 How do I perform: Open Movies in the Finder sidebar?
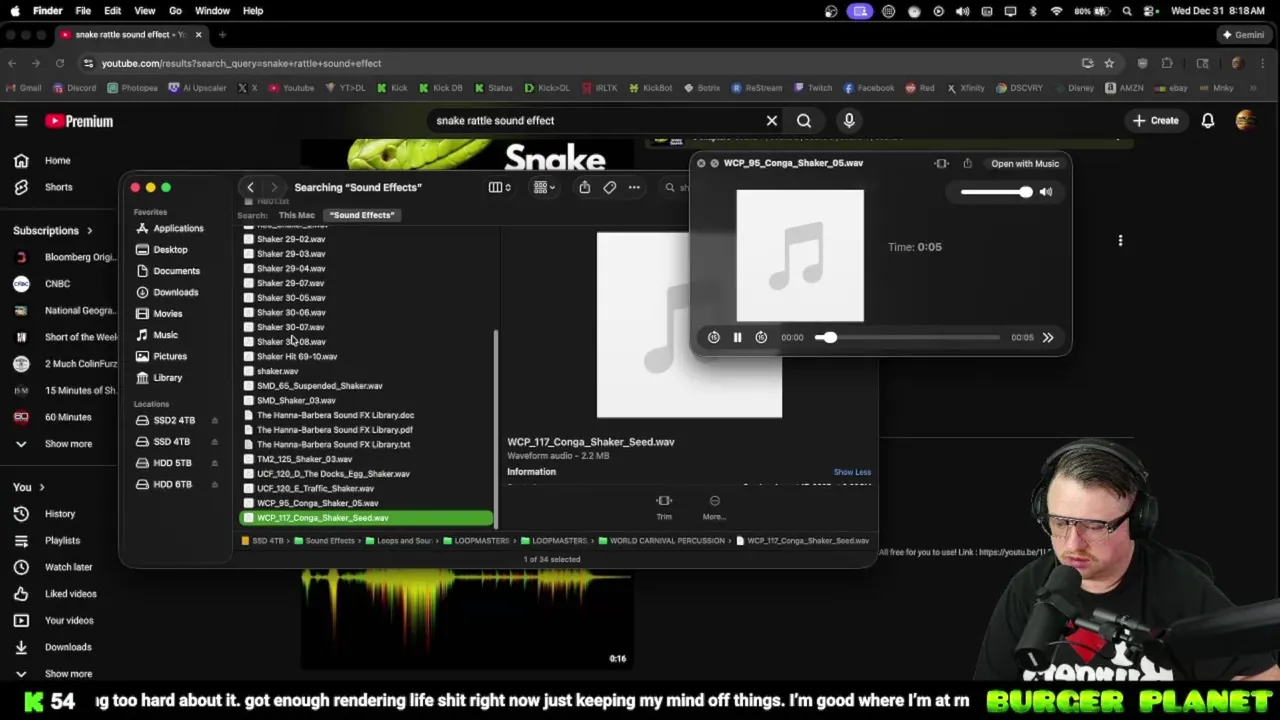(167, 313)
